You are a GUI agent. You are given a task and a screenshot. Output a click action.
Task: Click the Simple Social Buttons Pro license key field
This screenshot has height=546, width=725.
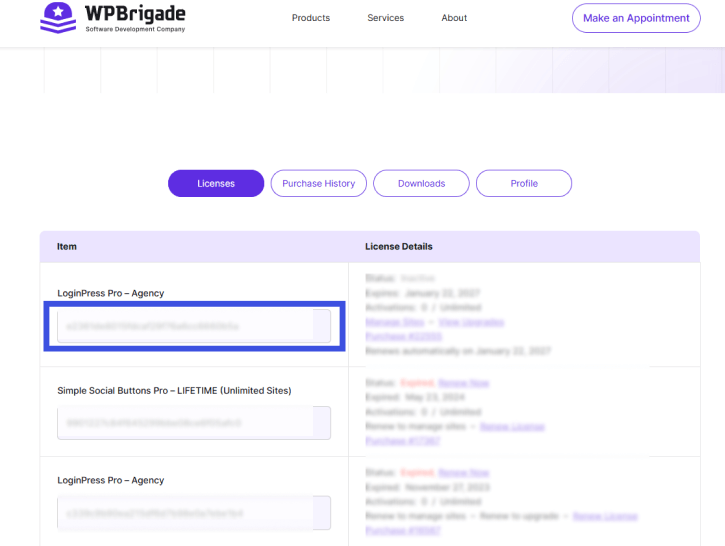pyautogui.click(x=193, y=423)
